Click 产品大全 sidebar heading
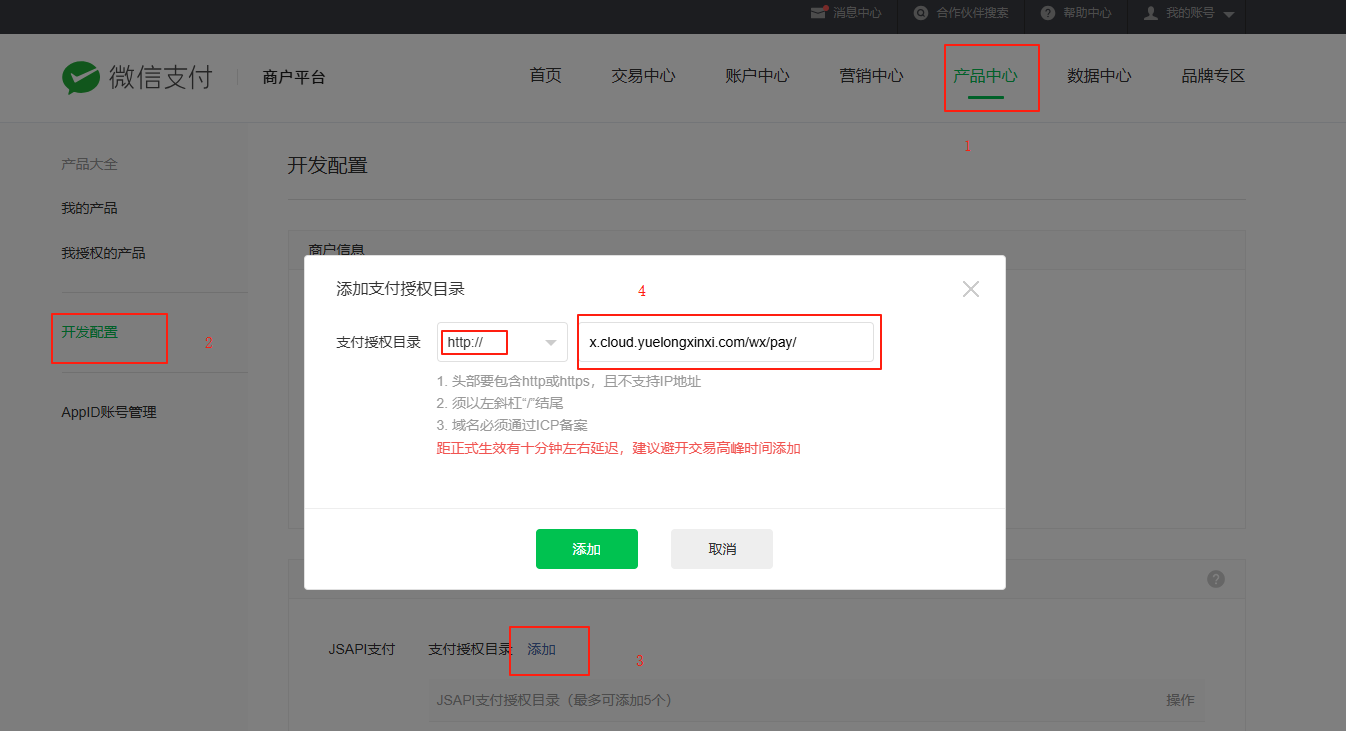The image size is (1346, 731). (89, 164)
